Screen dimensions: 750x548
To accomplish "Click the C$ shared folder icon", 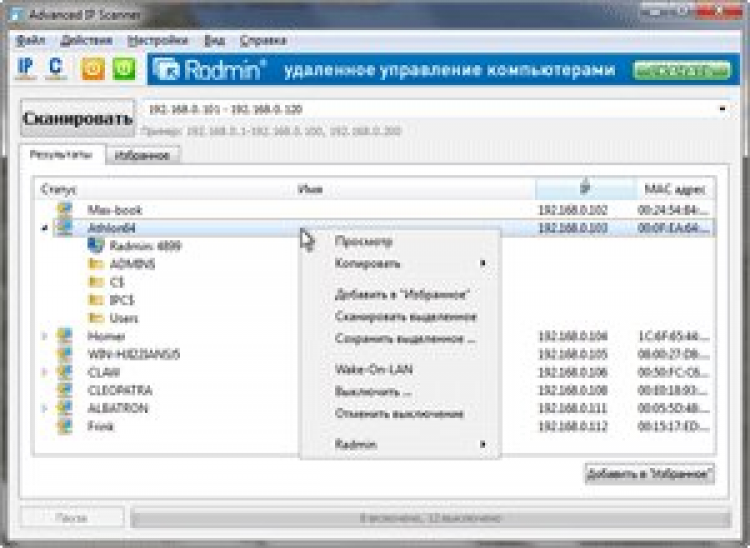I will (96, 282).
